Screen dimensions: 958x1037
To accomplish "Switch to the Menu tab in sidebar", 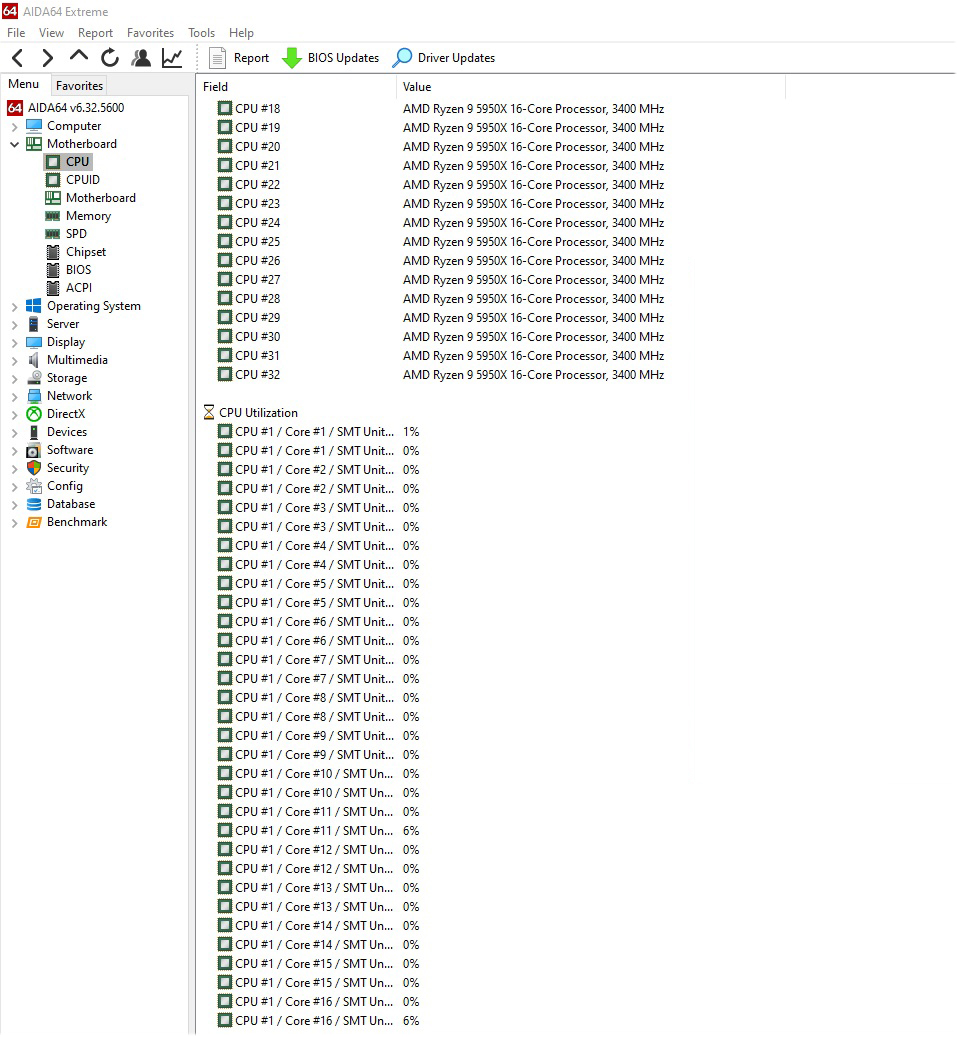I will click(x=24, y=84).
